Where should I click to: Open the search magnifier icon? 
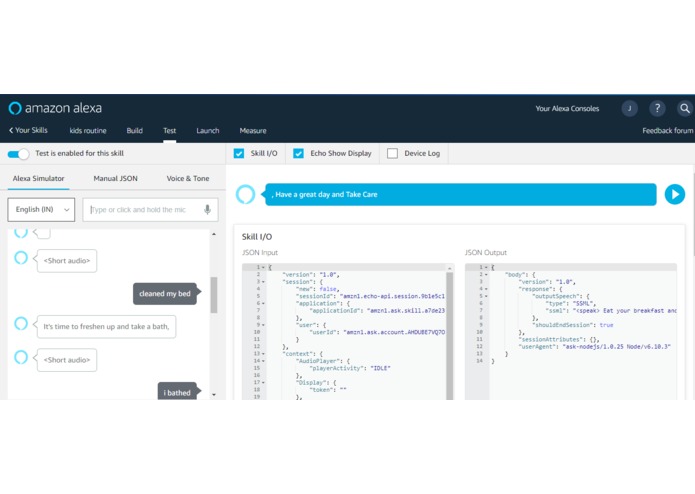(x=685, y=108)
